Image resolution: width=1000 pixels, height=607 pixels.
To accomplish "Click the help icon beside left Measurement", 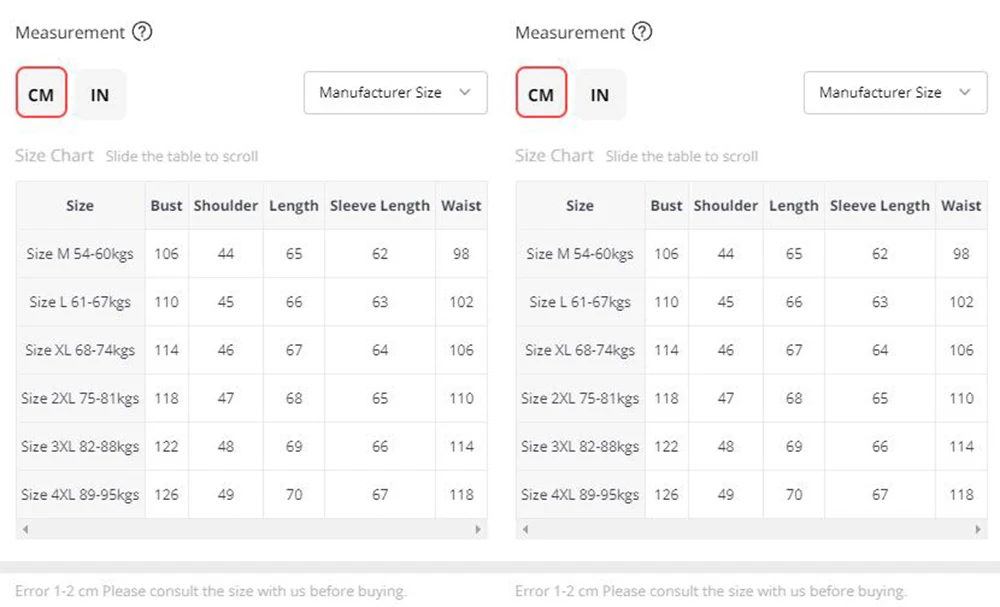I will 143,32.
